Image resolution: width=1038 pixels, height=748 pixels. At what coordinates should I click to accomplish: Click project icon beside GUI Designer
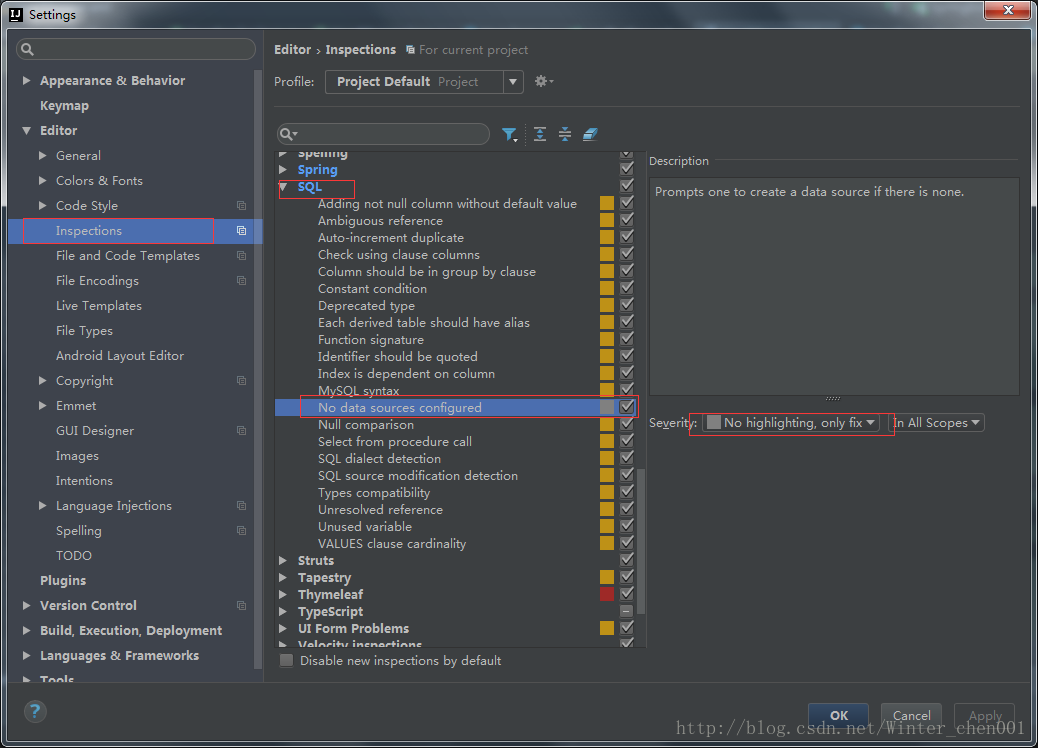click(242, 431)
